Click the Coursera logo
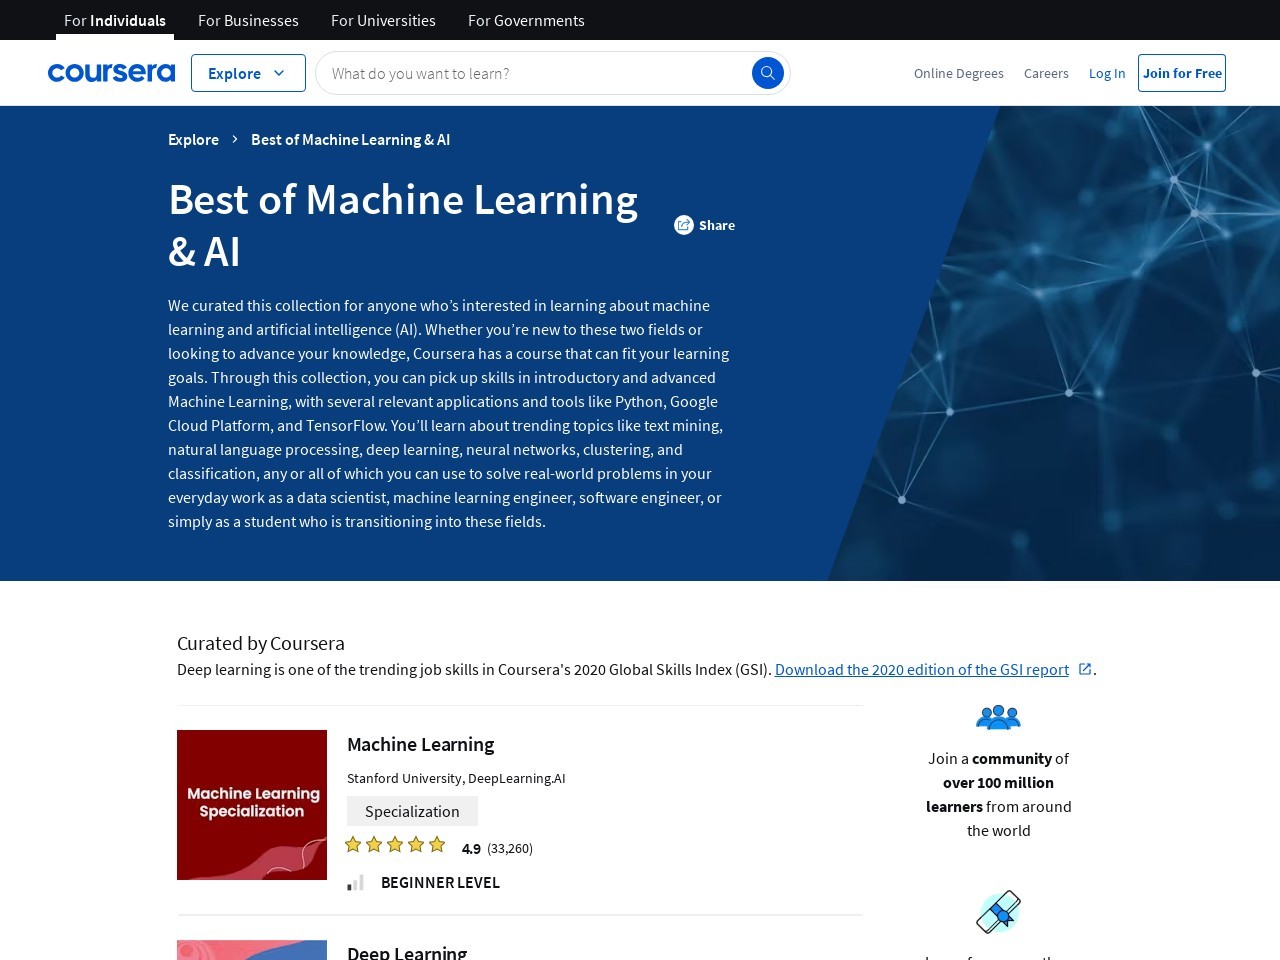This screenshot has width=1280, height=960. click(x=111, y=73)
